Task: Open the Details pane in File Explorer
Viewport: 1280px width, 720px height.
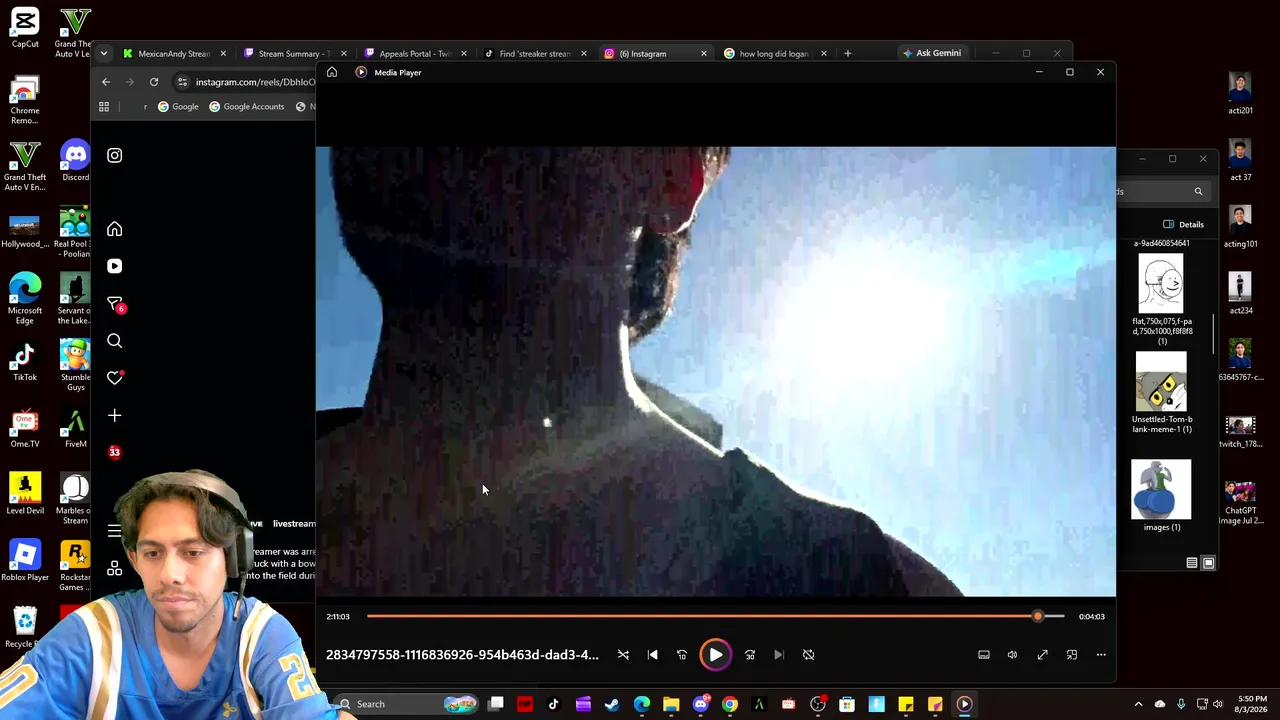Action: (1183, 224)
